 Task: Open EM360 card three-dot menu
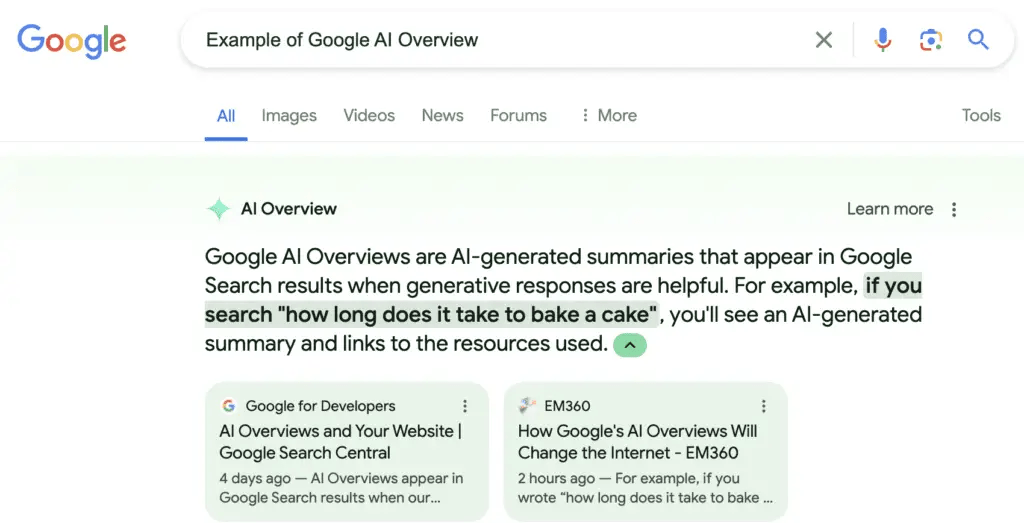coord(764,406)
